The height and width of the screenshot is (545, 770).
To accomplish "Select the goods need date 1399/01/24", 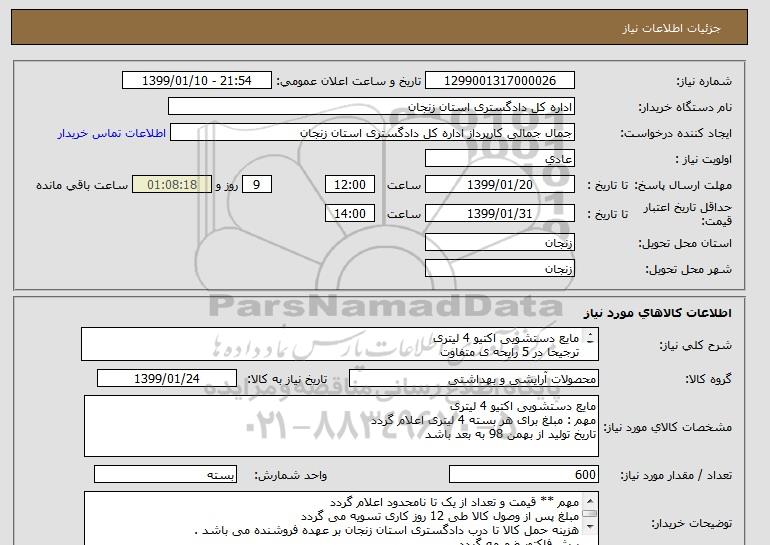I will coord(166,379).
